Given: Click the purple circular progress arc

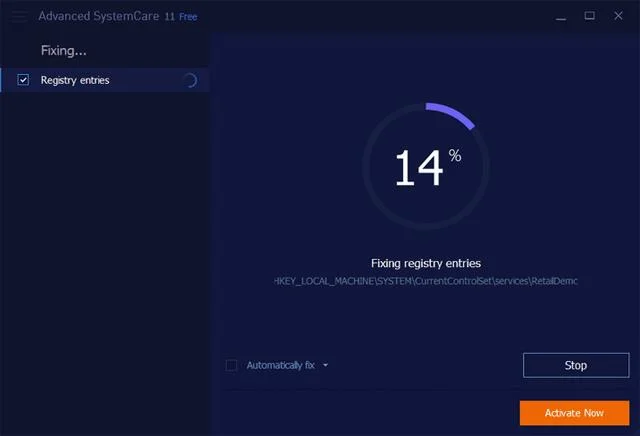Looking at the screenshot, I should pyautogui.click(x=453, y=113).
